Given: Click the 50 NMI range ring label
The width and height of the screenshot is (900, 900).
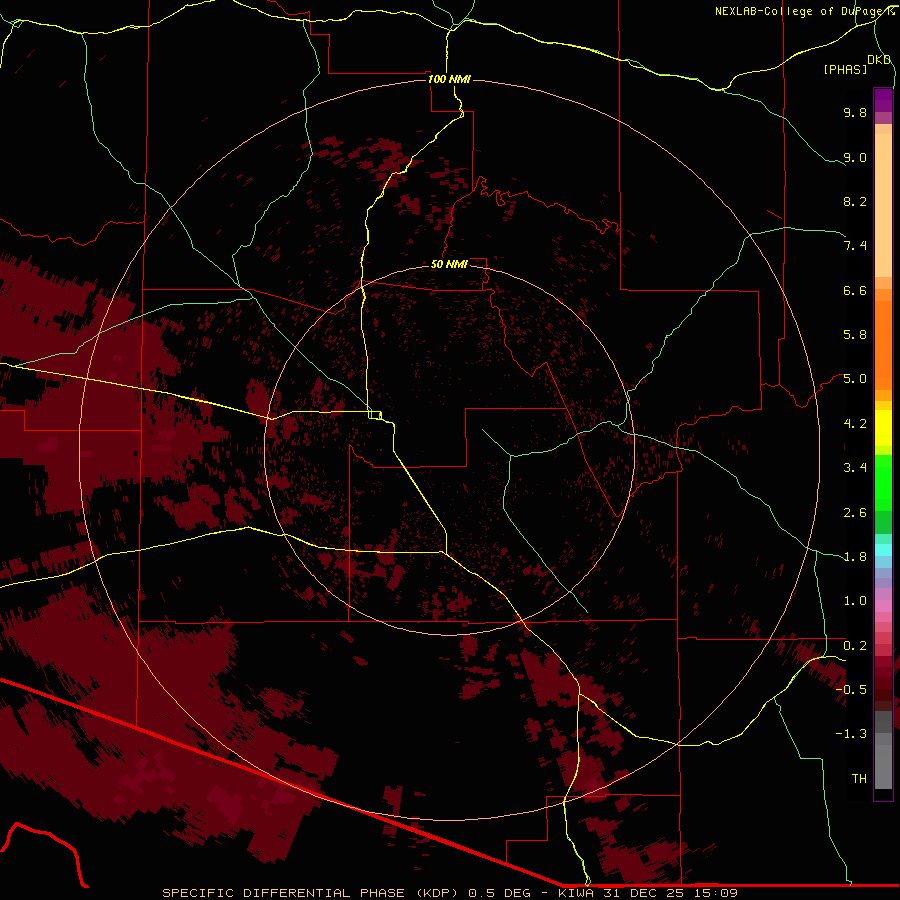Looking at the screenshot, I should [x=449, y=264].
